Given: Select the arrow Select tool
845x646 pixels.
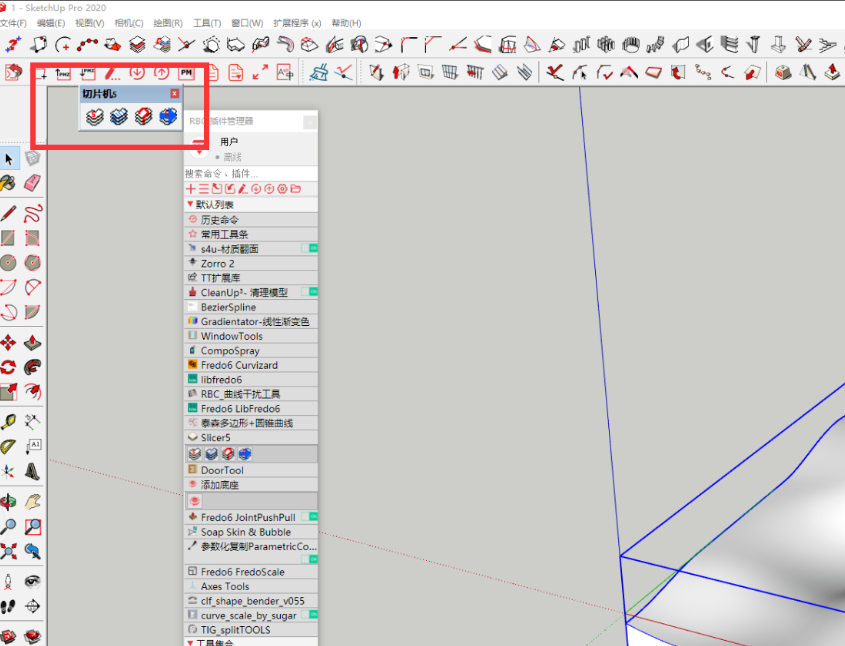Looking at the screenshot, I should click(9, 158).
